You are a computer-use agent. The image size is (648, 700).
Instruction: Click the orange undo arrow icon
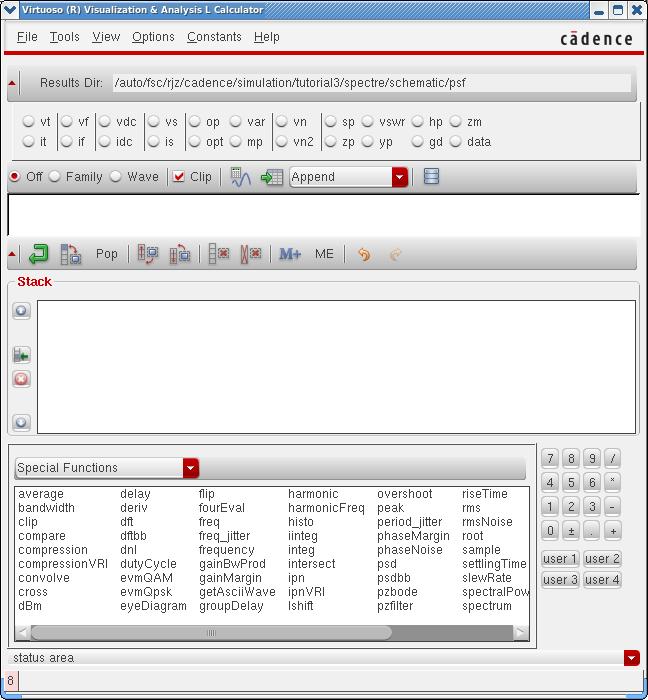pos(364,254)
